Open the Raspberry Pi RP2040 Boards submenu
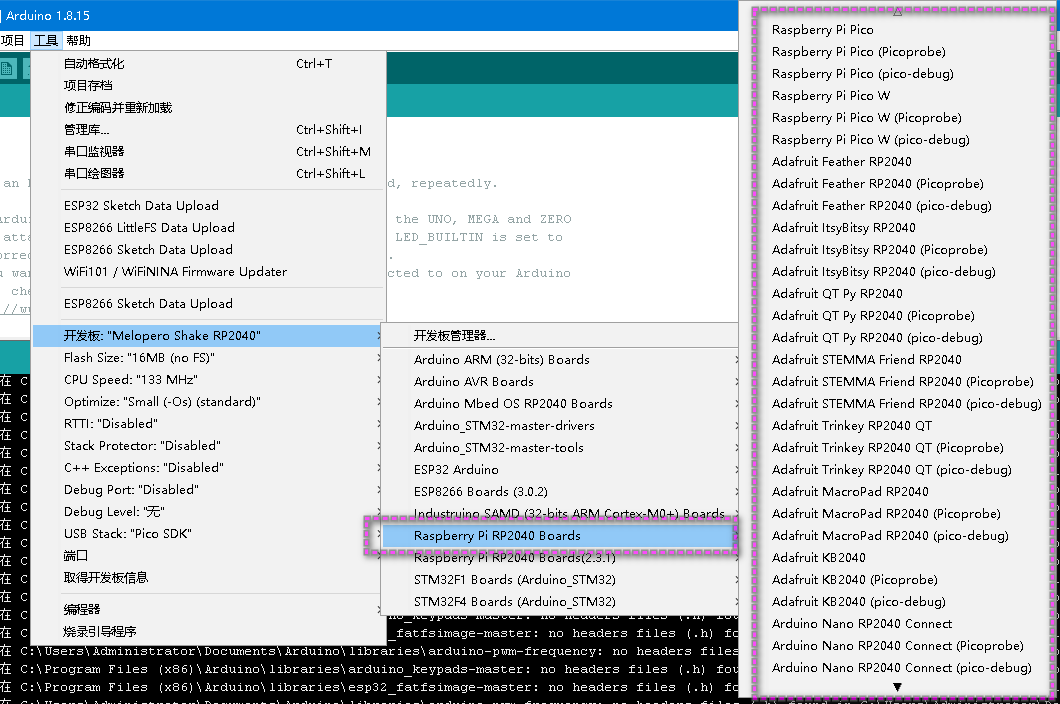 pos(497,536)
